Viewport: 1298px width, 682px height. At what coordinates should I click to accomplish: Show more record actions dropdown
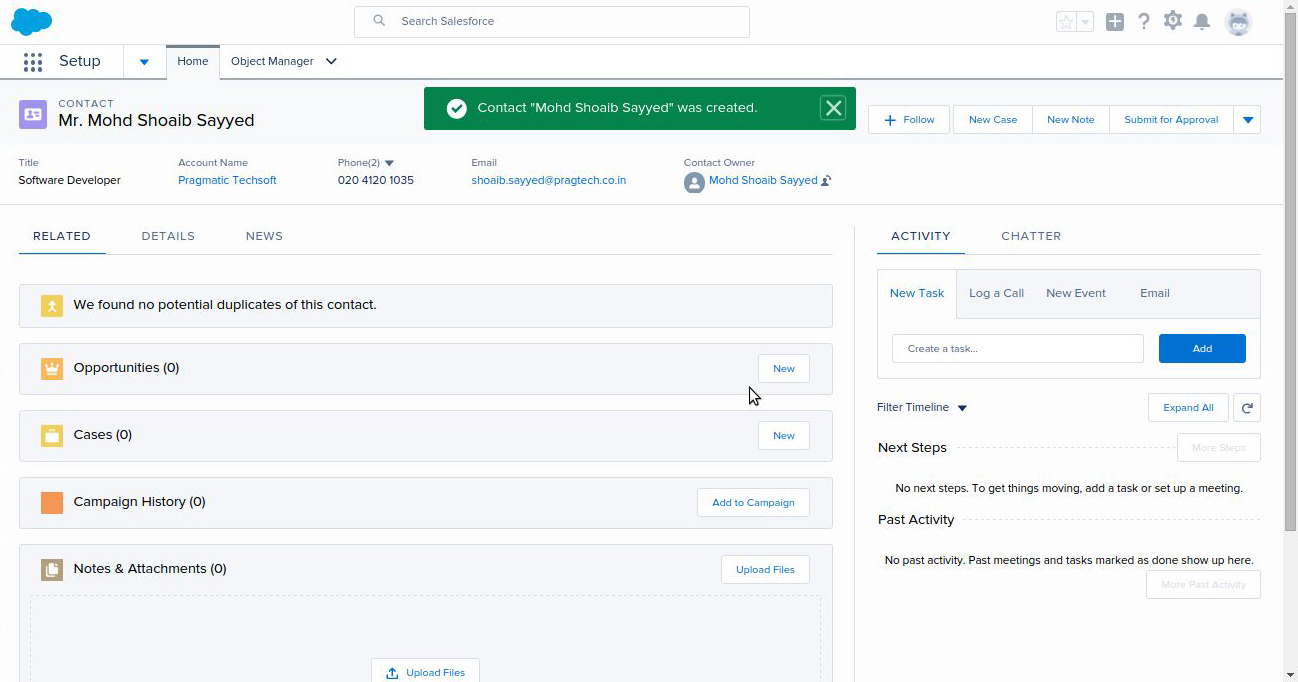tap(1247, 120)
